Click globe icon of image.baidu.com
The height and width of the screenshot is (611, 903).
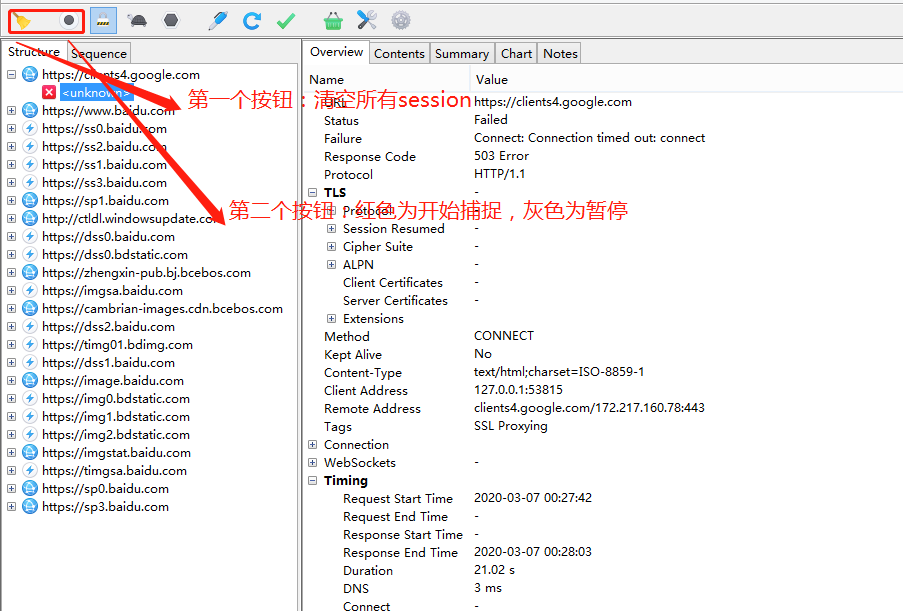coord(30,380)
